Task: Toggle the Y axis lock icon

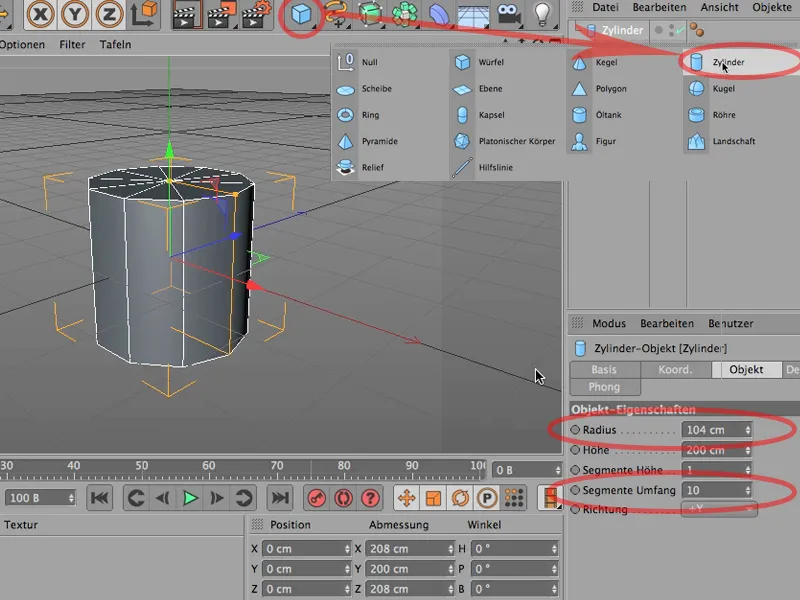Action: click(75, 14)
